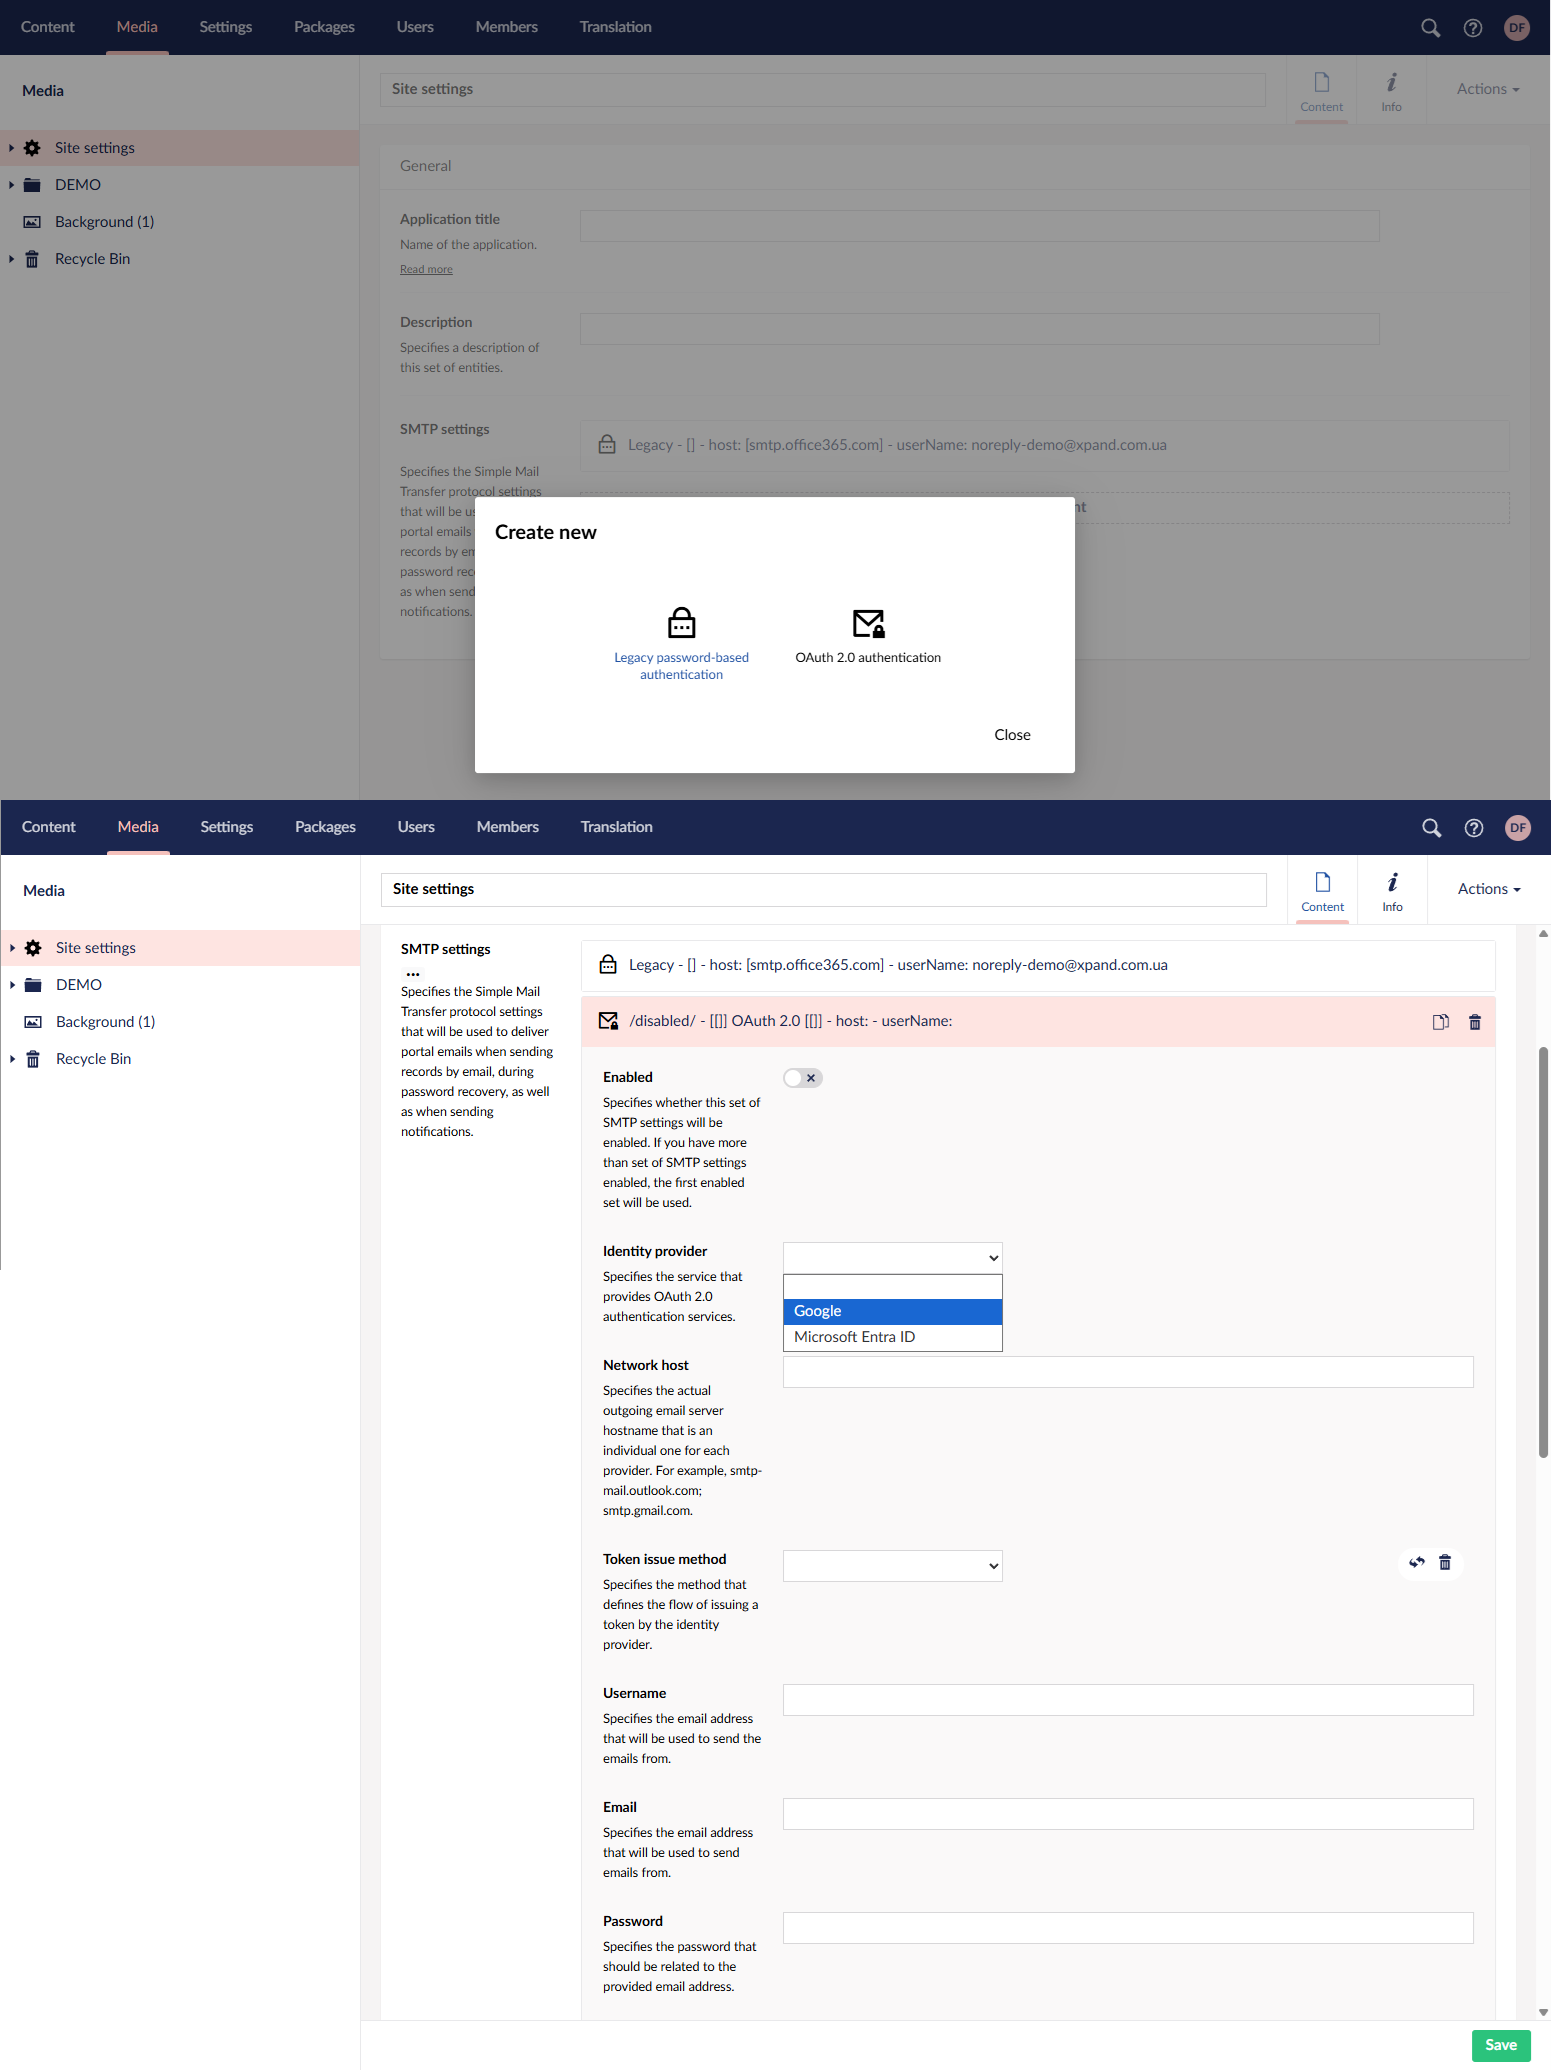Click the vertical scrollbar thumb in the settings panel
Screen dimensions: 1551x2070
point(1543,1250)
